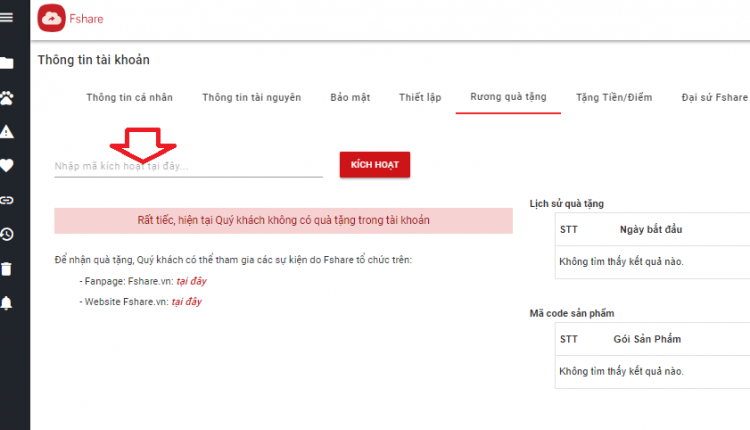Screen dimensions: 750x430
Task: Click the 'Để nhận quà tặng' instruction text
Action: click(233, 260)
